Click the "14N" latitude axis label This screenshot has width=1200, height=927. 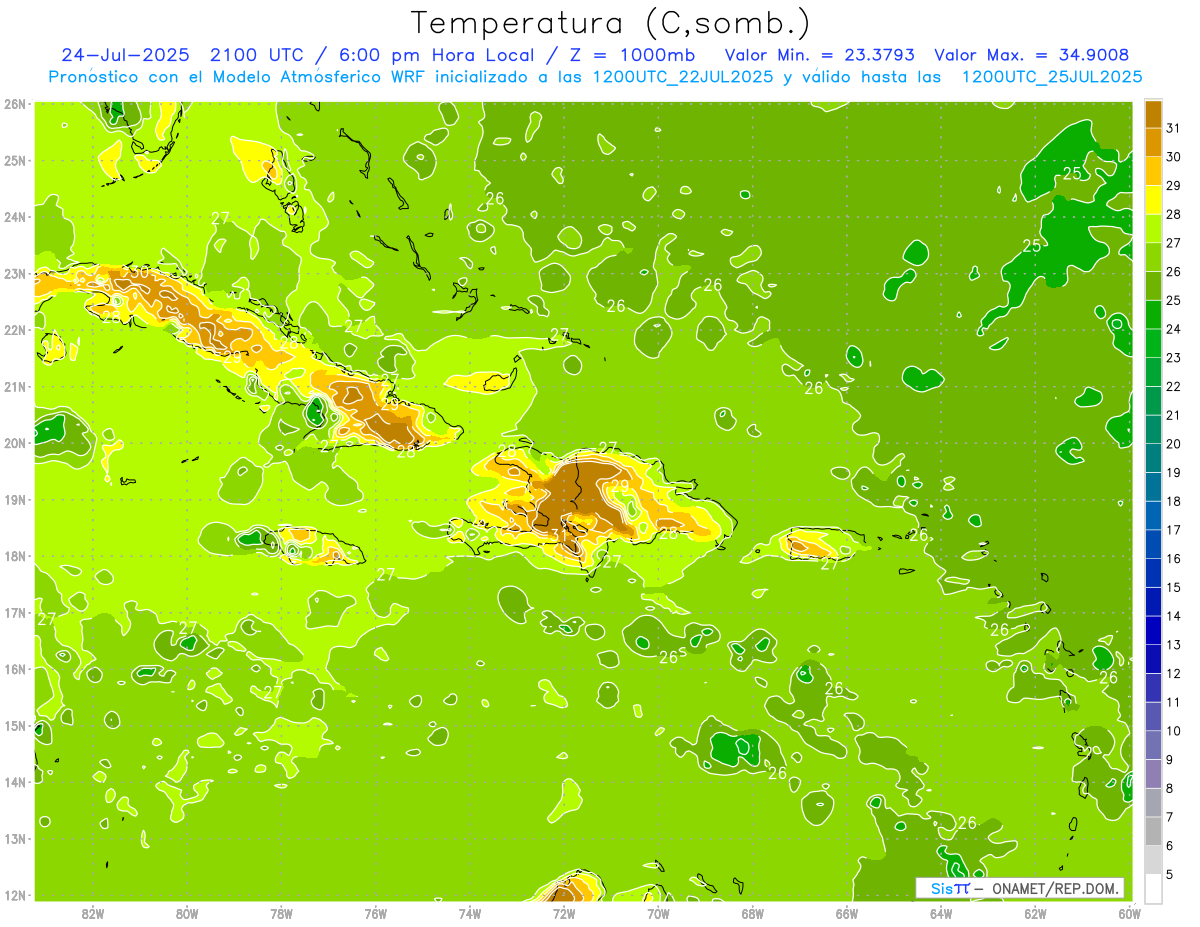click(x=14, y=782)
